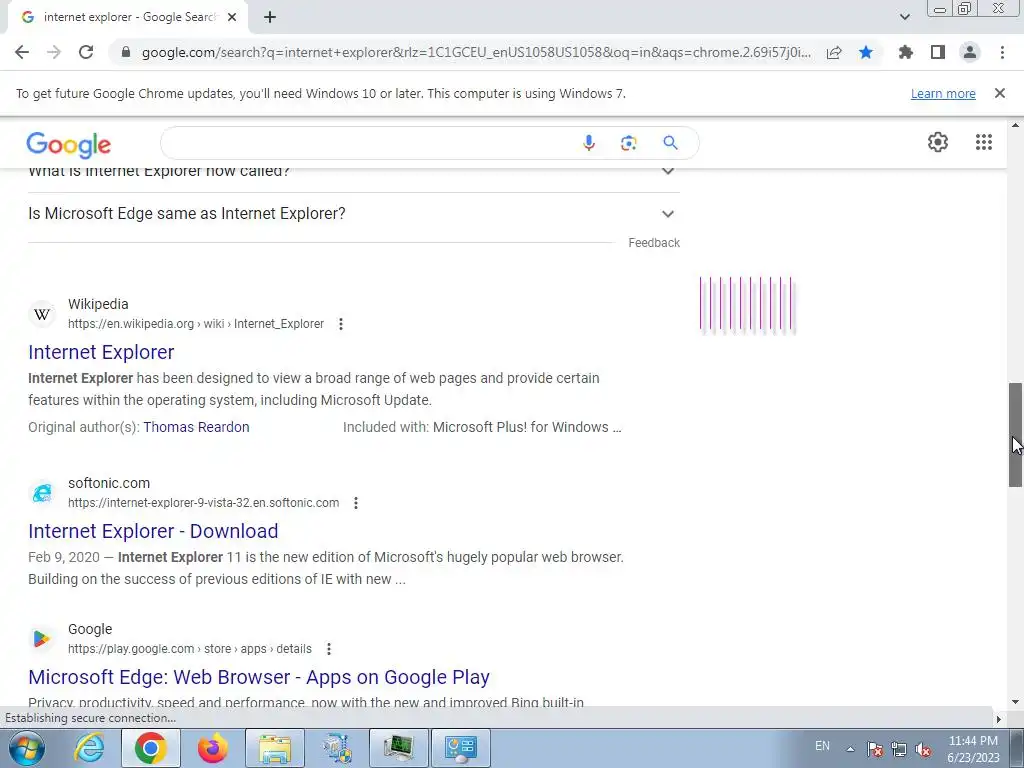
Task: Open 'Microsoft Edge: Web Browser' Google Play result
Action: [259, 677]
